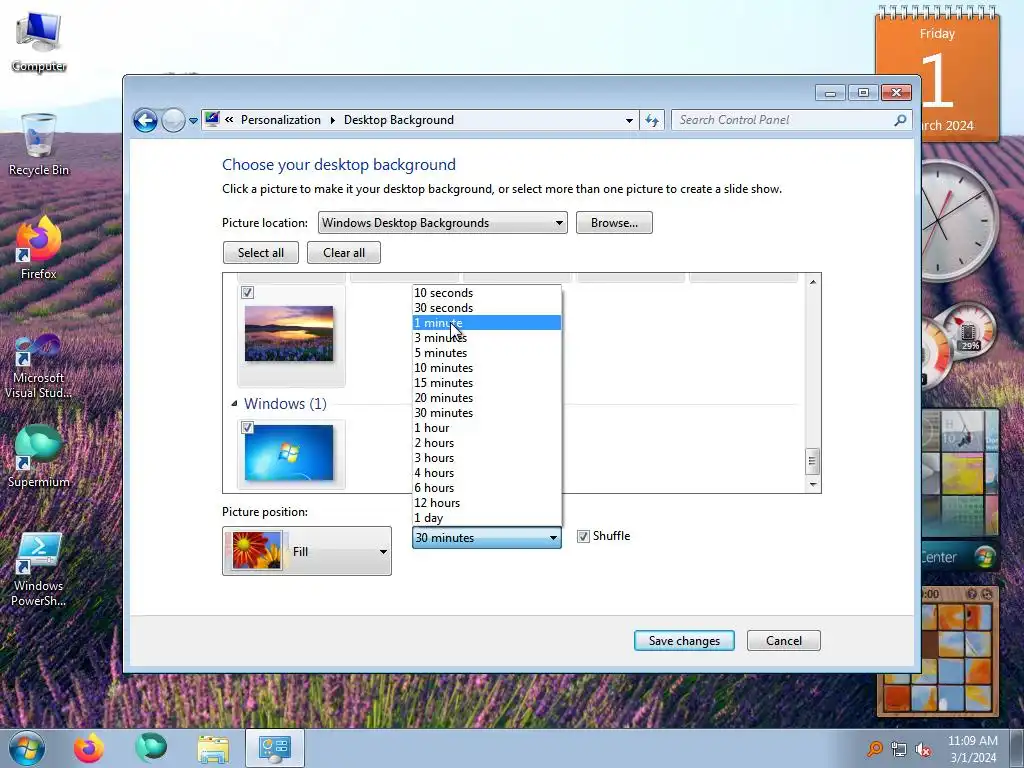This screenshot has width=1024, height=768.
Task: Click the Search Control Panel field
Action: tap(790, 120)
